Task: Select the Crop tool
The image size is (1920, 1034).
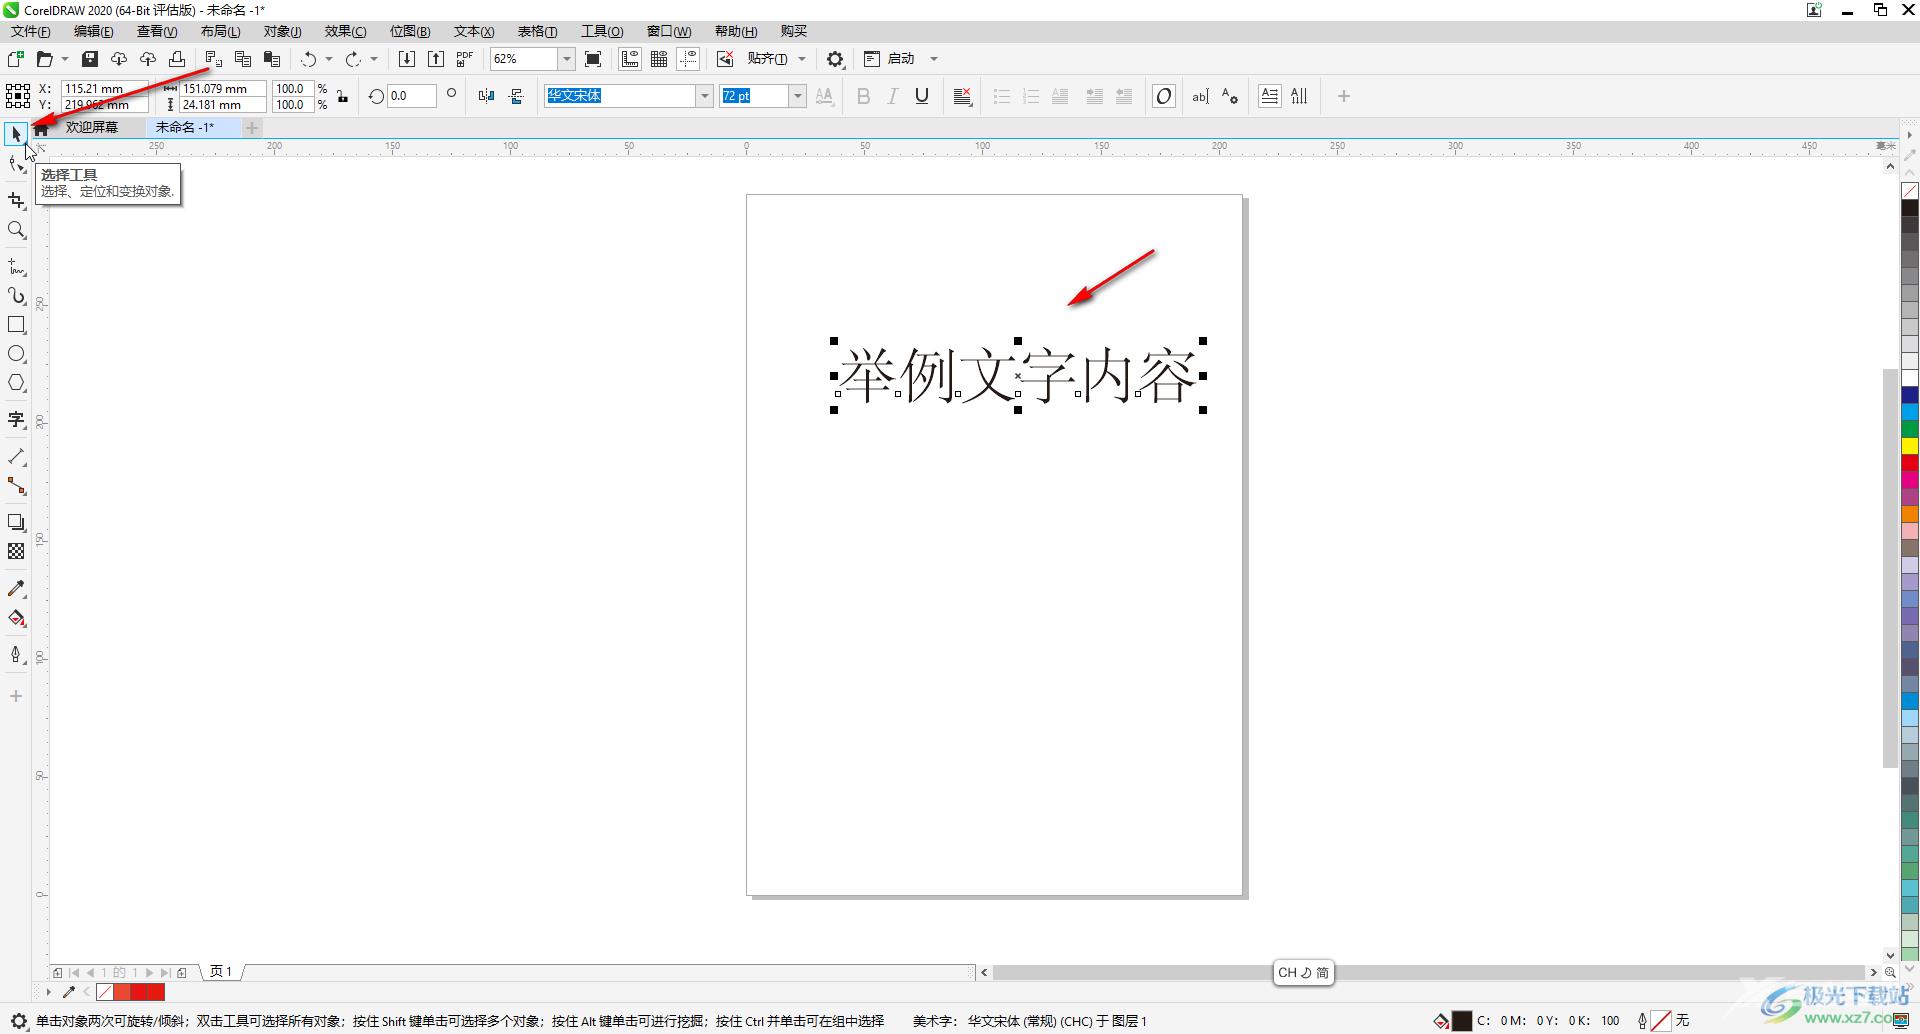Action: (16, 201)
